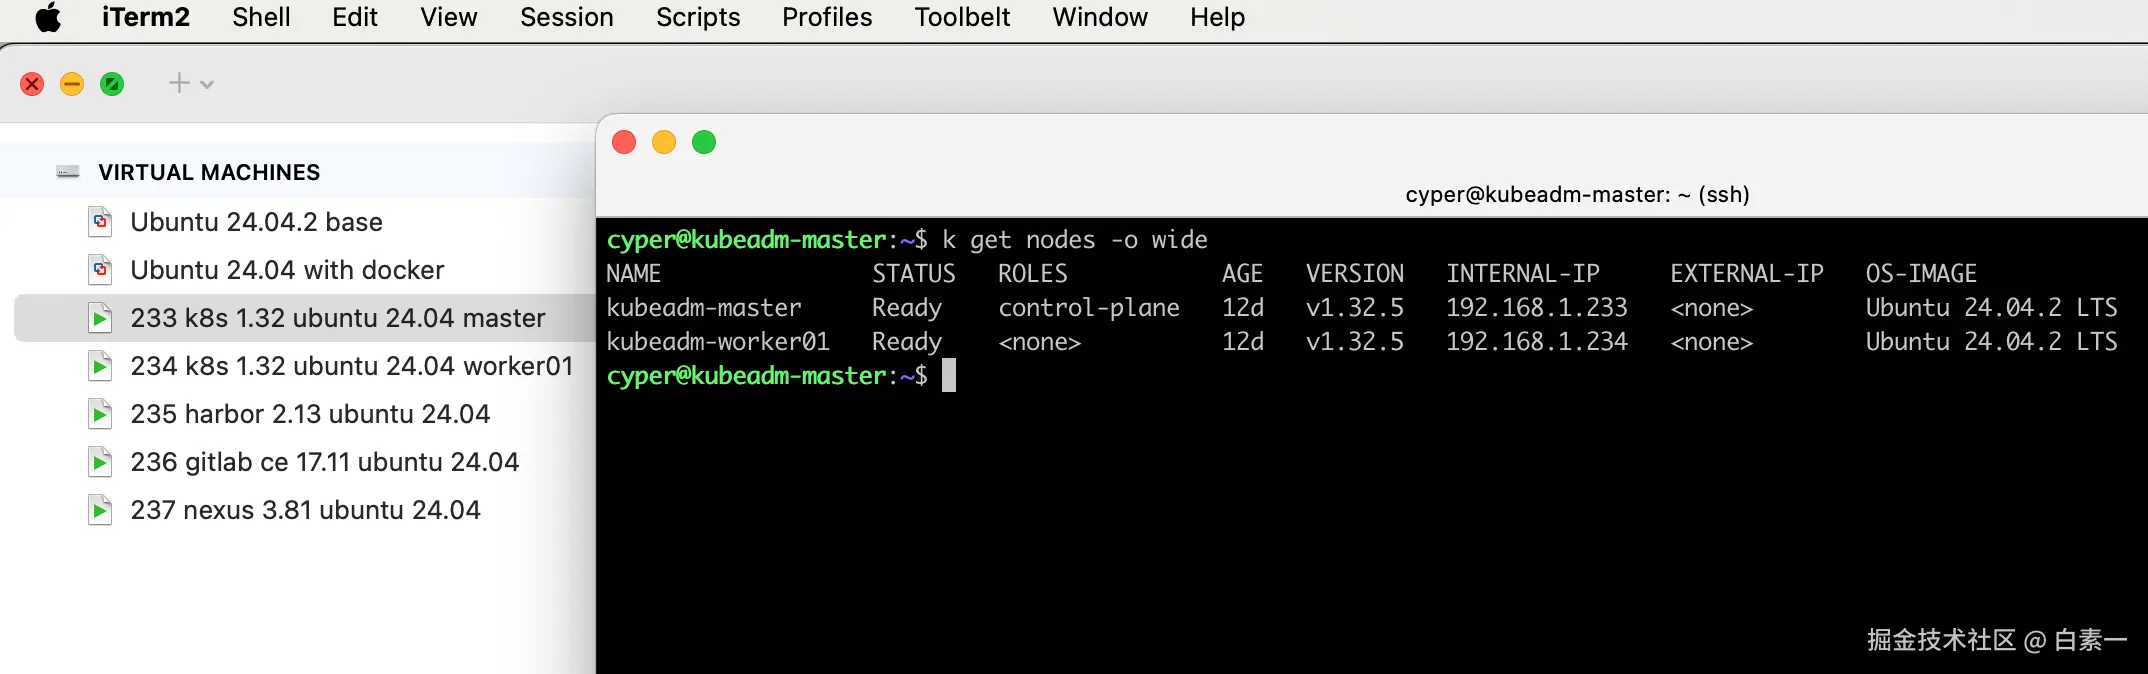Click the terminal cursor at last prompt
This screenshot has width=2148, height=674.
[949, 376]
